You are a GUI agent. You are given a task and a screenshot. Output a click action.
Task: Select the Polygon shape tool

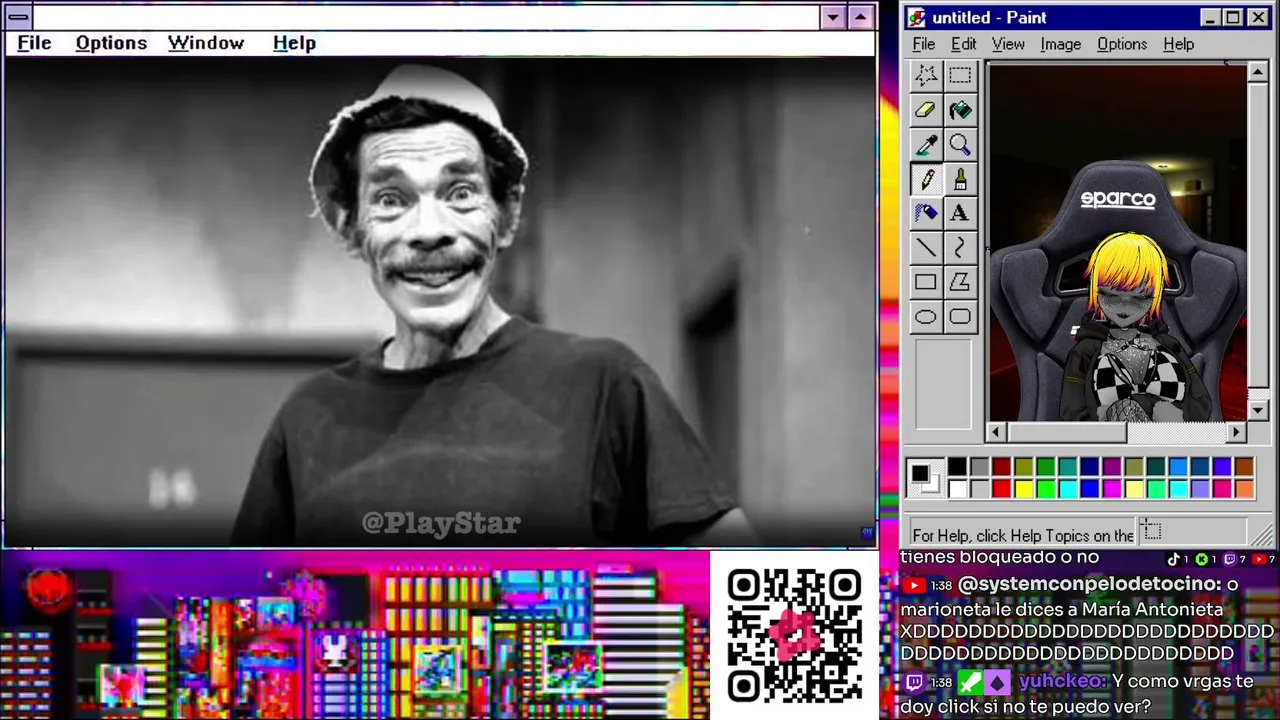click(960, 283)
